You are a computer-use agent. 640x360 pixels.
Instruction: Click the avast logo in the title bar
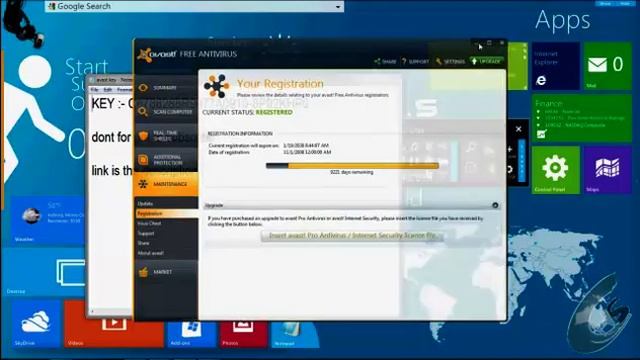(x=157, y=54)
